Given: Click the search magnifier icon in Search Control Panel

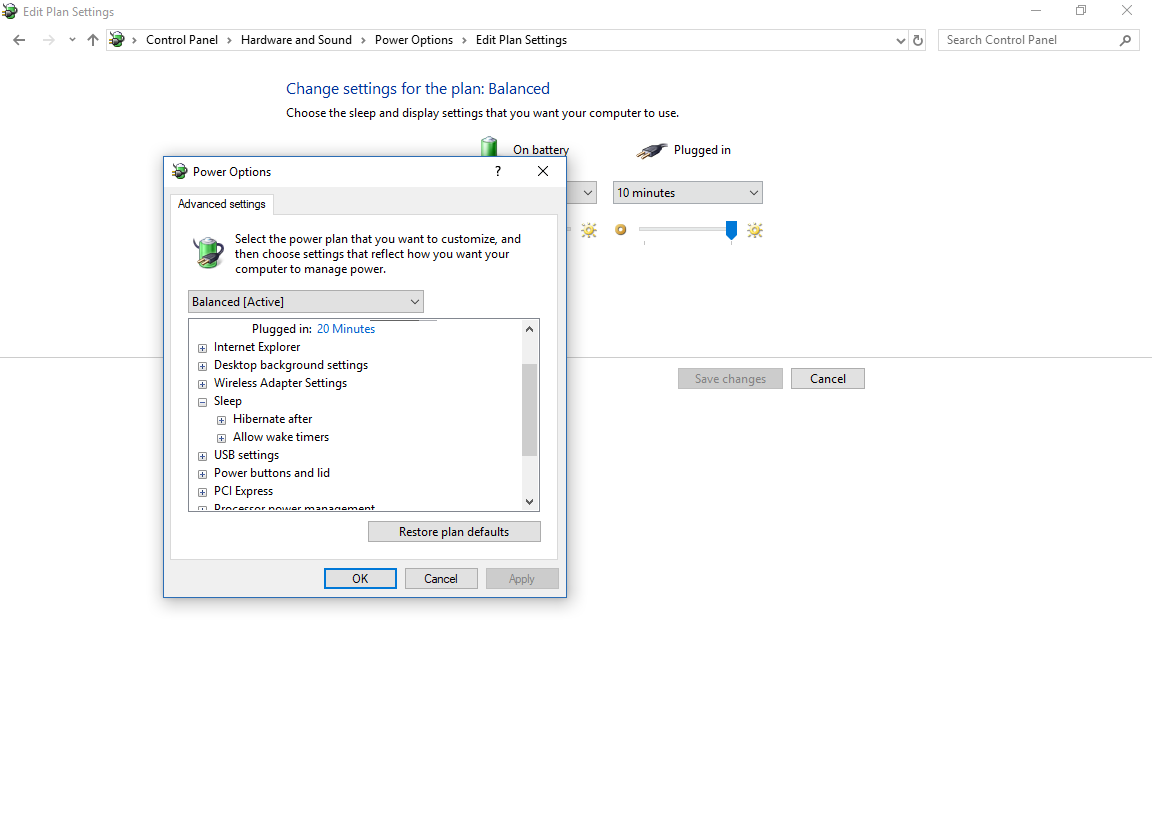Looking at the screenshot, I should (1125, 40).
